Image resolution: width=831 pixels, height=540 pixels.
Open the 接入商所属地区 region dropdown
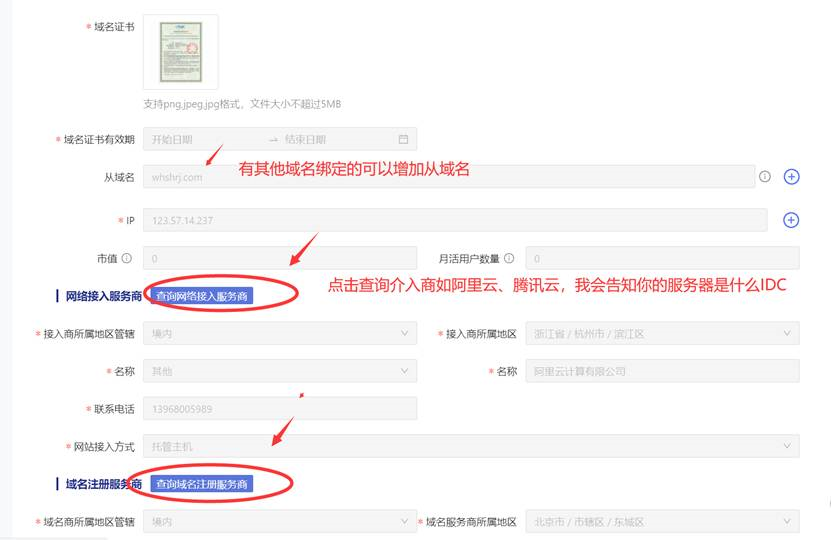pyautogui.click(x=662, y=333)
